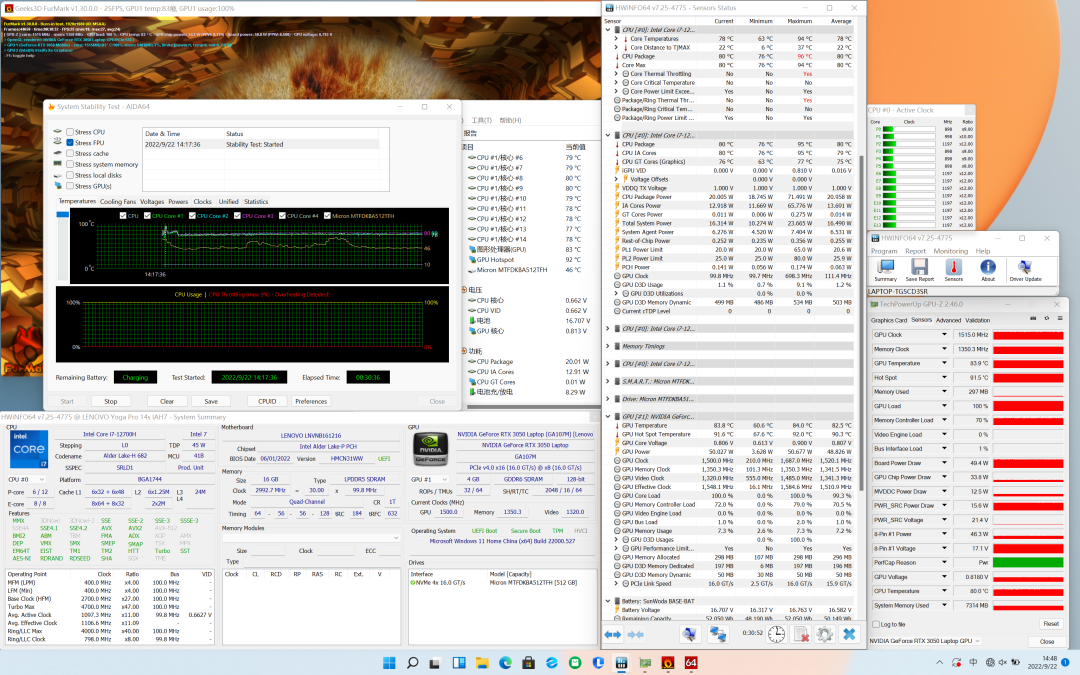Uncheck Stress FPU in AIDA64
1080x675 pixels.
coord(70,143)
